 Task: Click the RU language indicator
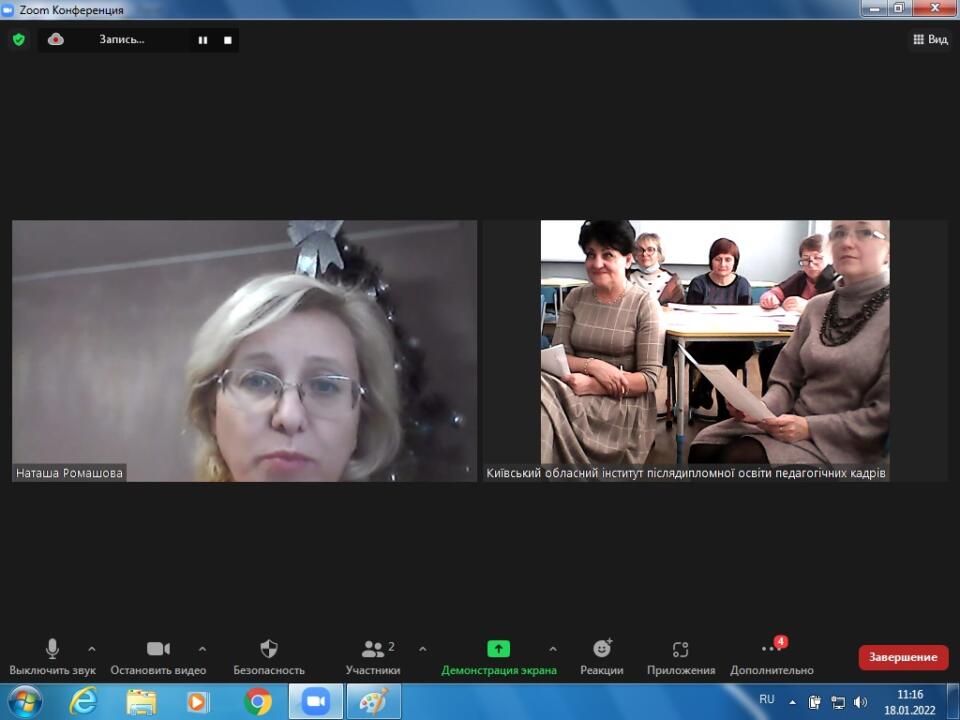coord(767,699)
